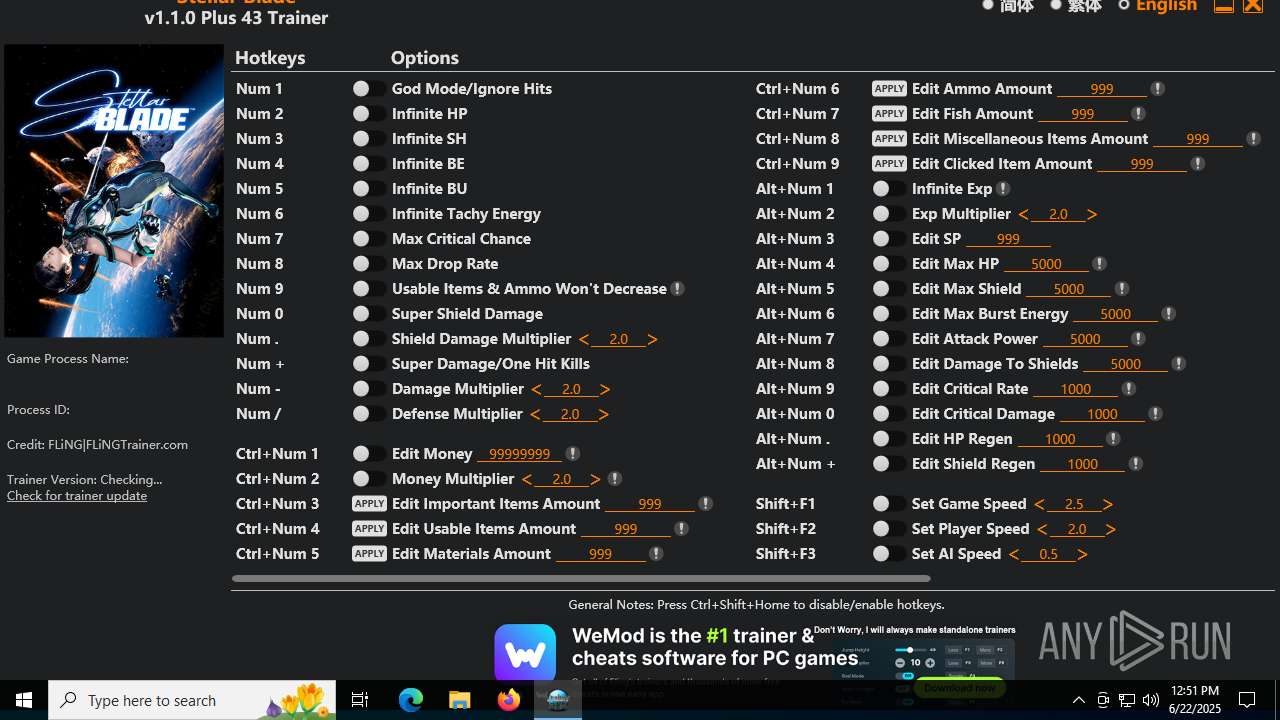Viewport: 1280px width, 720px height.
Task: Click info icon next to Edit HP Regen
Action: pyautogui.click(x=1113, y=439)
